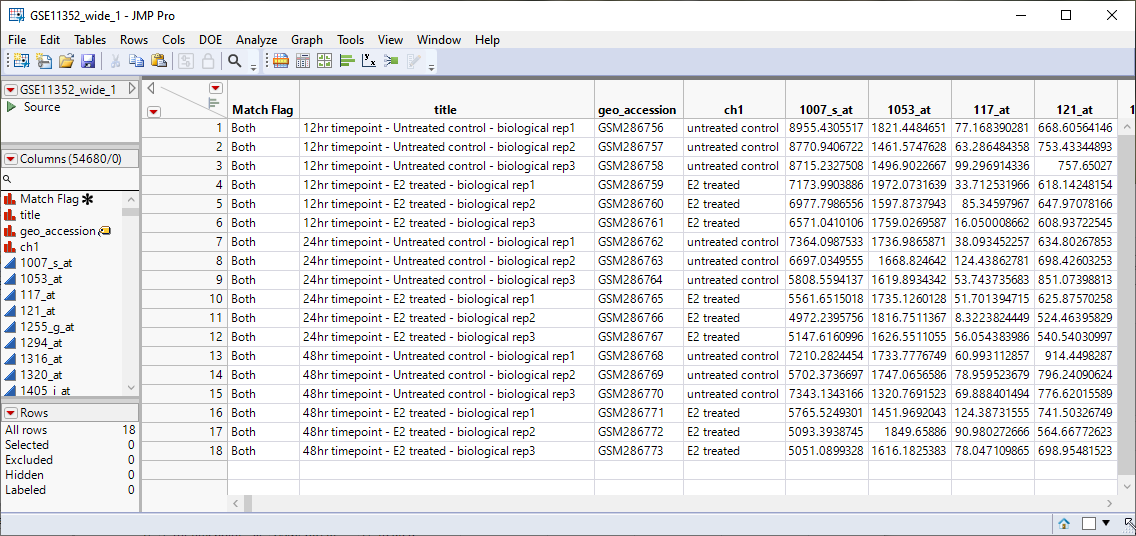Click the Tabulate icon with red row
Viewport: 1136px width, 536px height.
(280, 62)
